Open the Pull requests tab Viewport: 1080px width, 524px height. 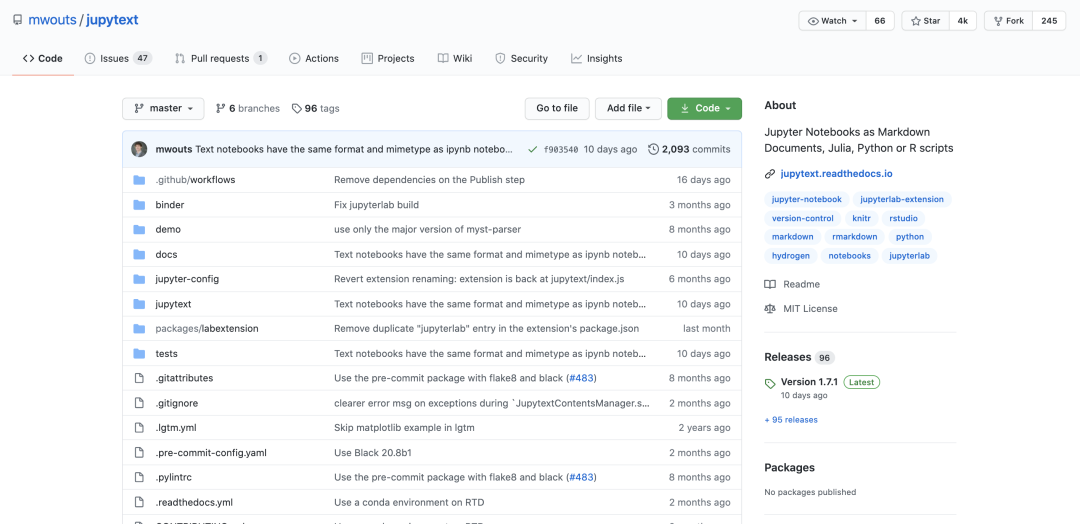pyautogui.click(x=221, y=59)
